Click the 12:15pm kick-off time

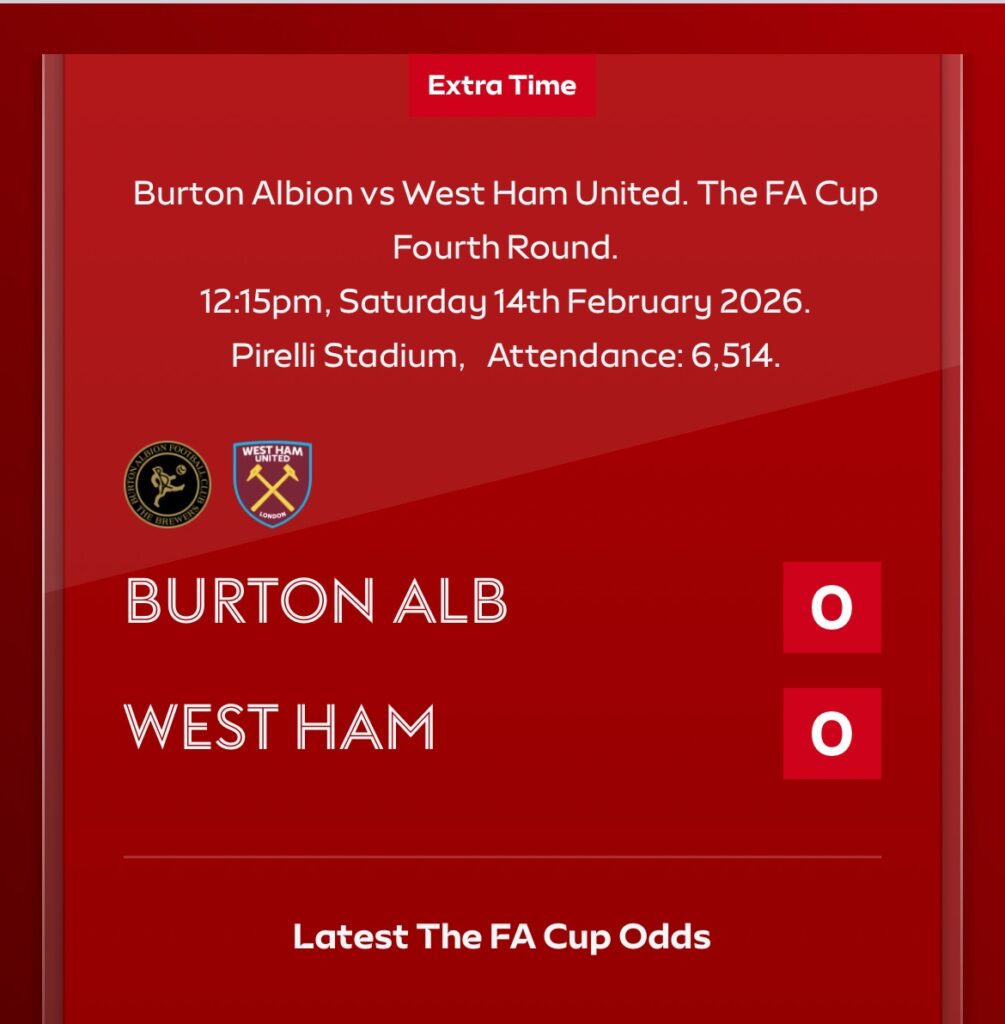(261, 302)
